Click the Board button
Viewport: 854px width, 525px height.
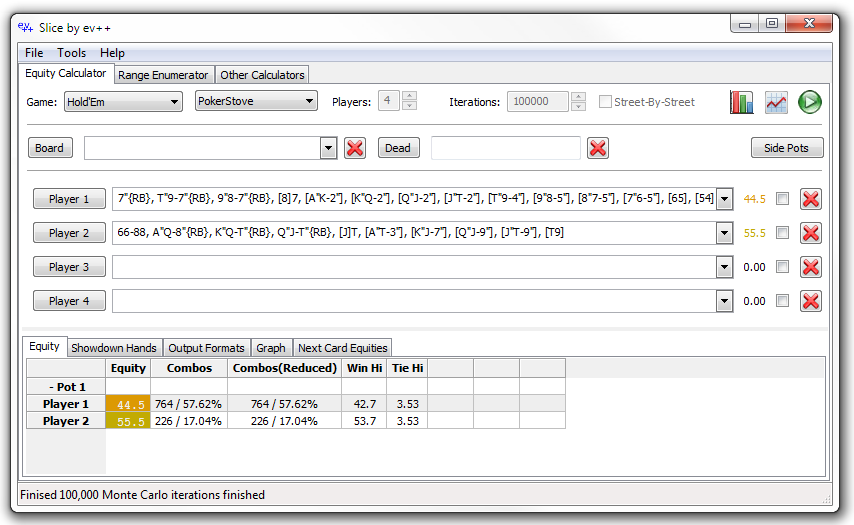(50, 148)
